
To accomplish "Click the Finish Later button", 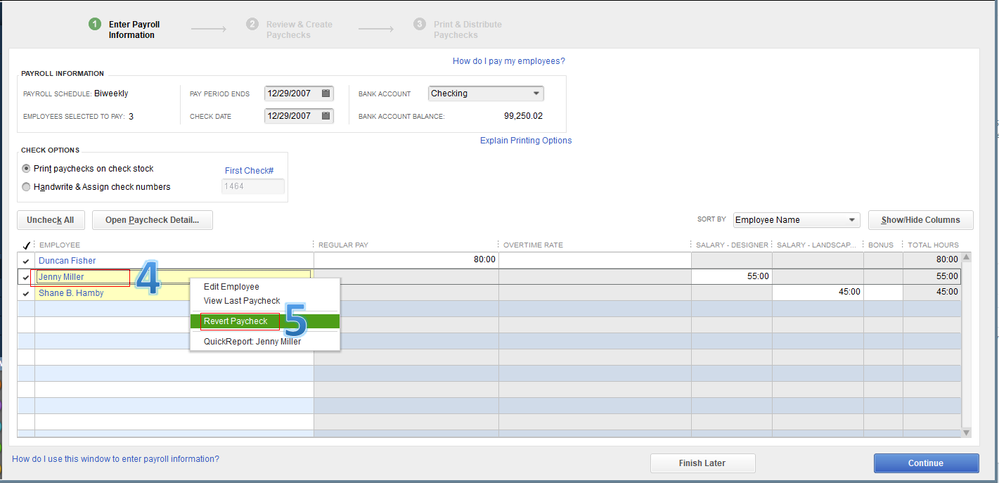I will 702,463.
